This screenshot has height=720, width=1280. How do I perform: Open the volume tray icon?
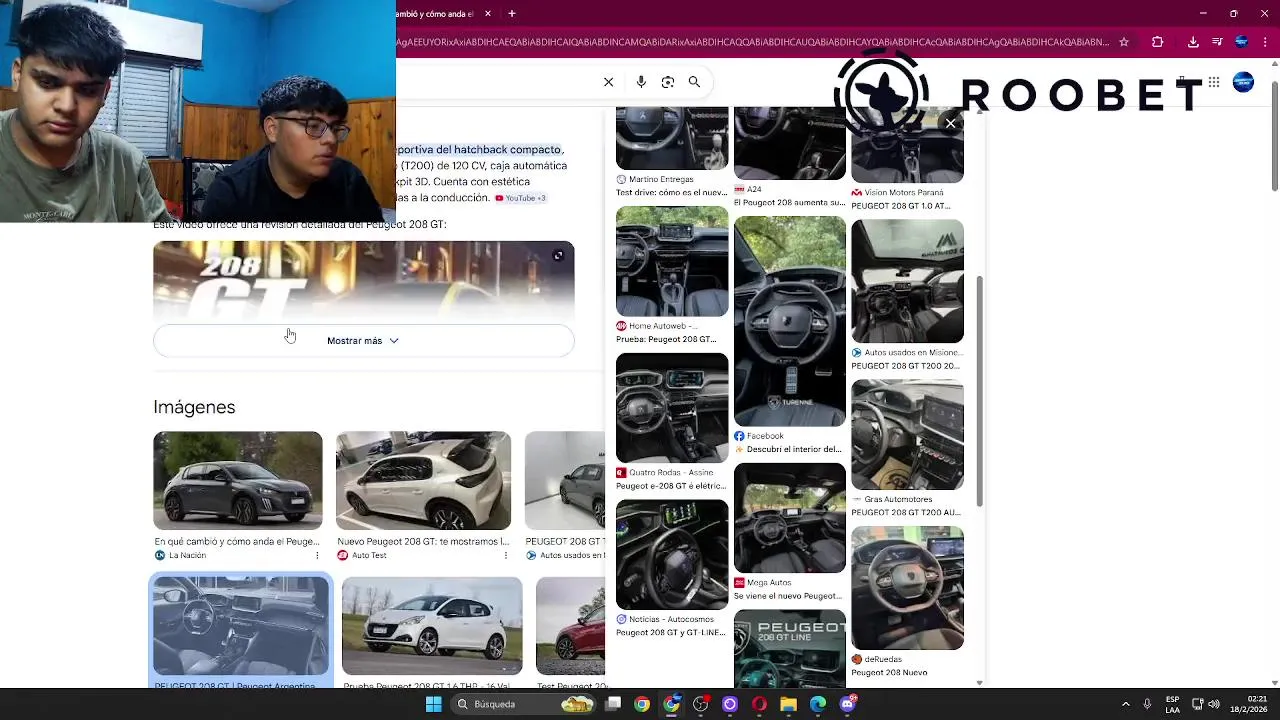pyautogui.click(x=1214, y=704)
